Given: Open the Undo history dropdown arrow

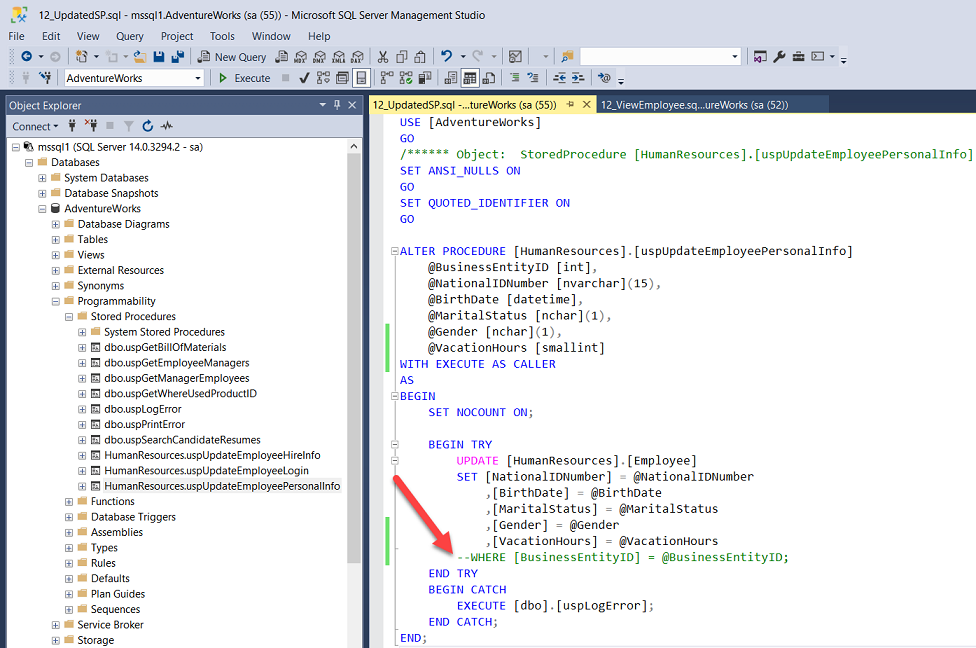Looking at the screenshot, I should coord(462,57).
